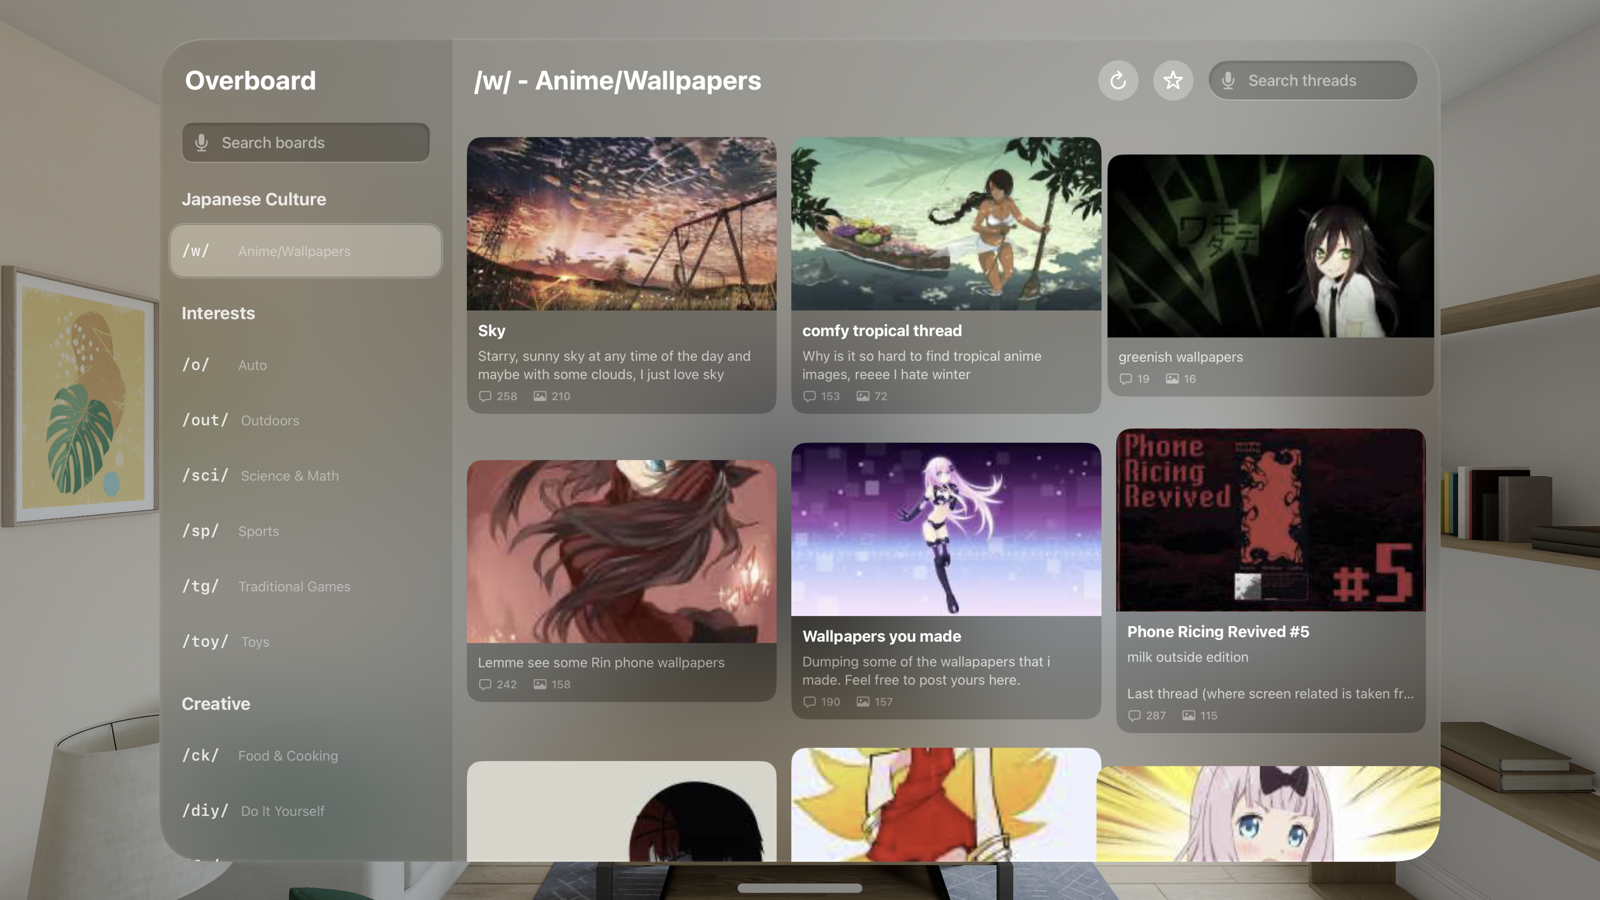Click the Wallpapers you made thread title

click(x=881, y=636)
